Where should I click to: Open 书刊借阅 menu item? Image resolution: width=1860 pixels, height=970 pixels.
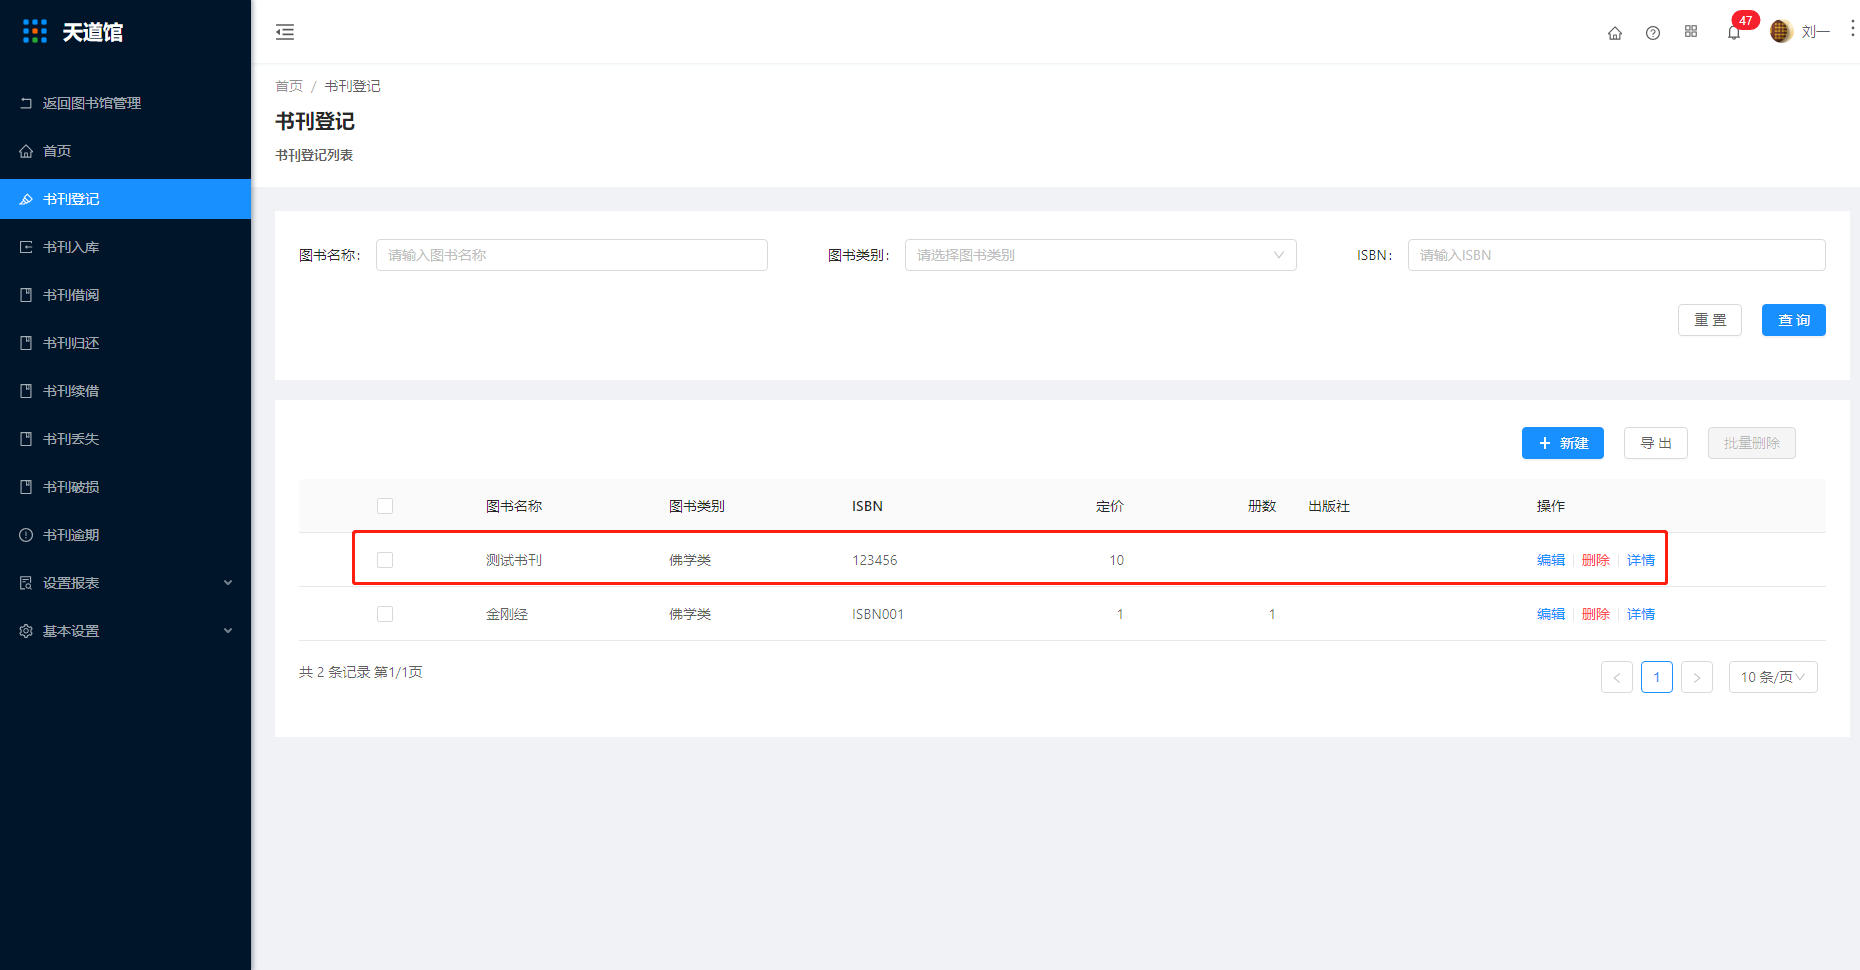coord(71,295)
